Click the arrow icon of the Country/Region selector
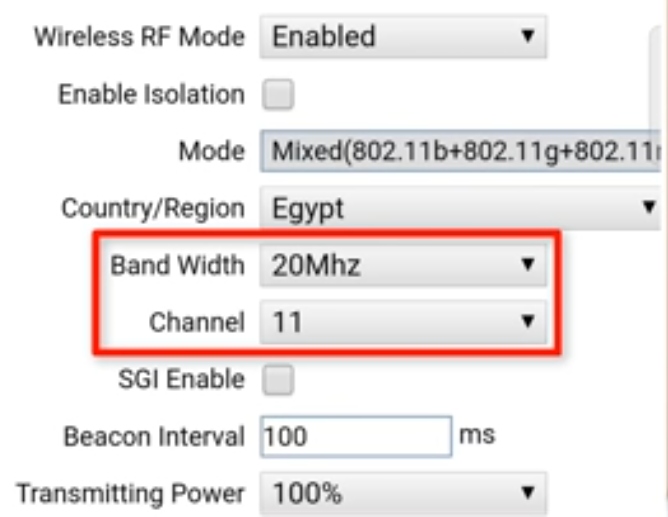The width and height of the screenshot is (668, 517). [x=650, y=207]
